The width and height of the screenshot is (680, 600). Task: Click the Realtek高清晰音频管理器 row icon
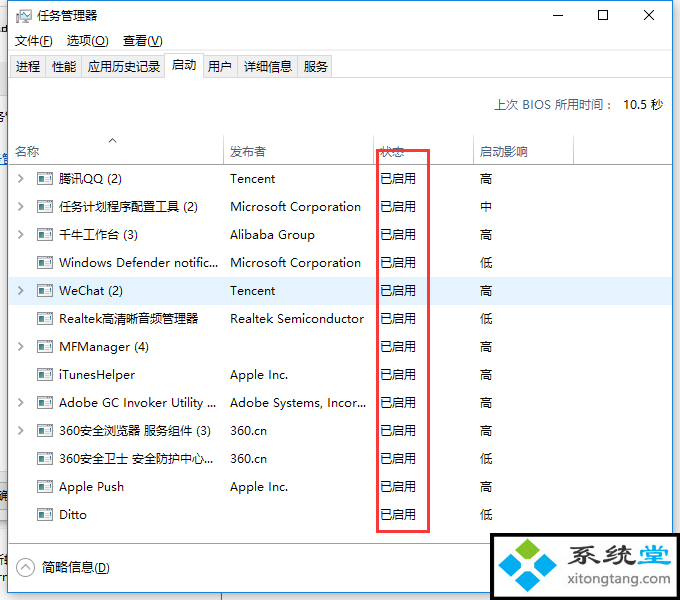tap(45, 319)
